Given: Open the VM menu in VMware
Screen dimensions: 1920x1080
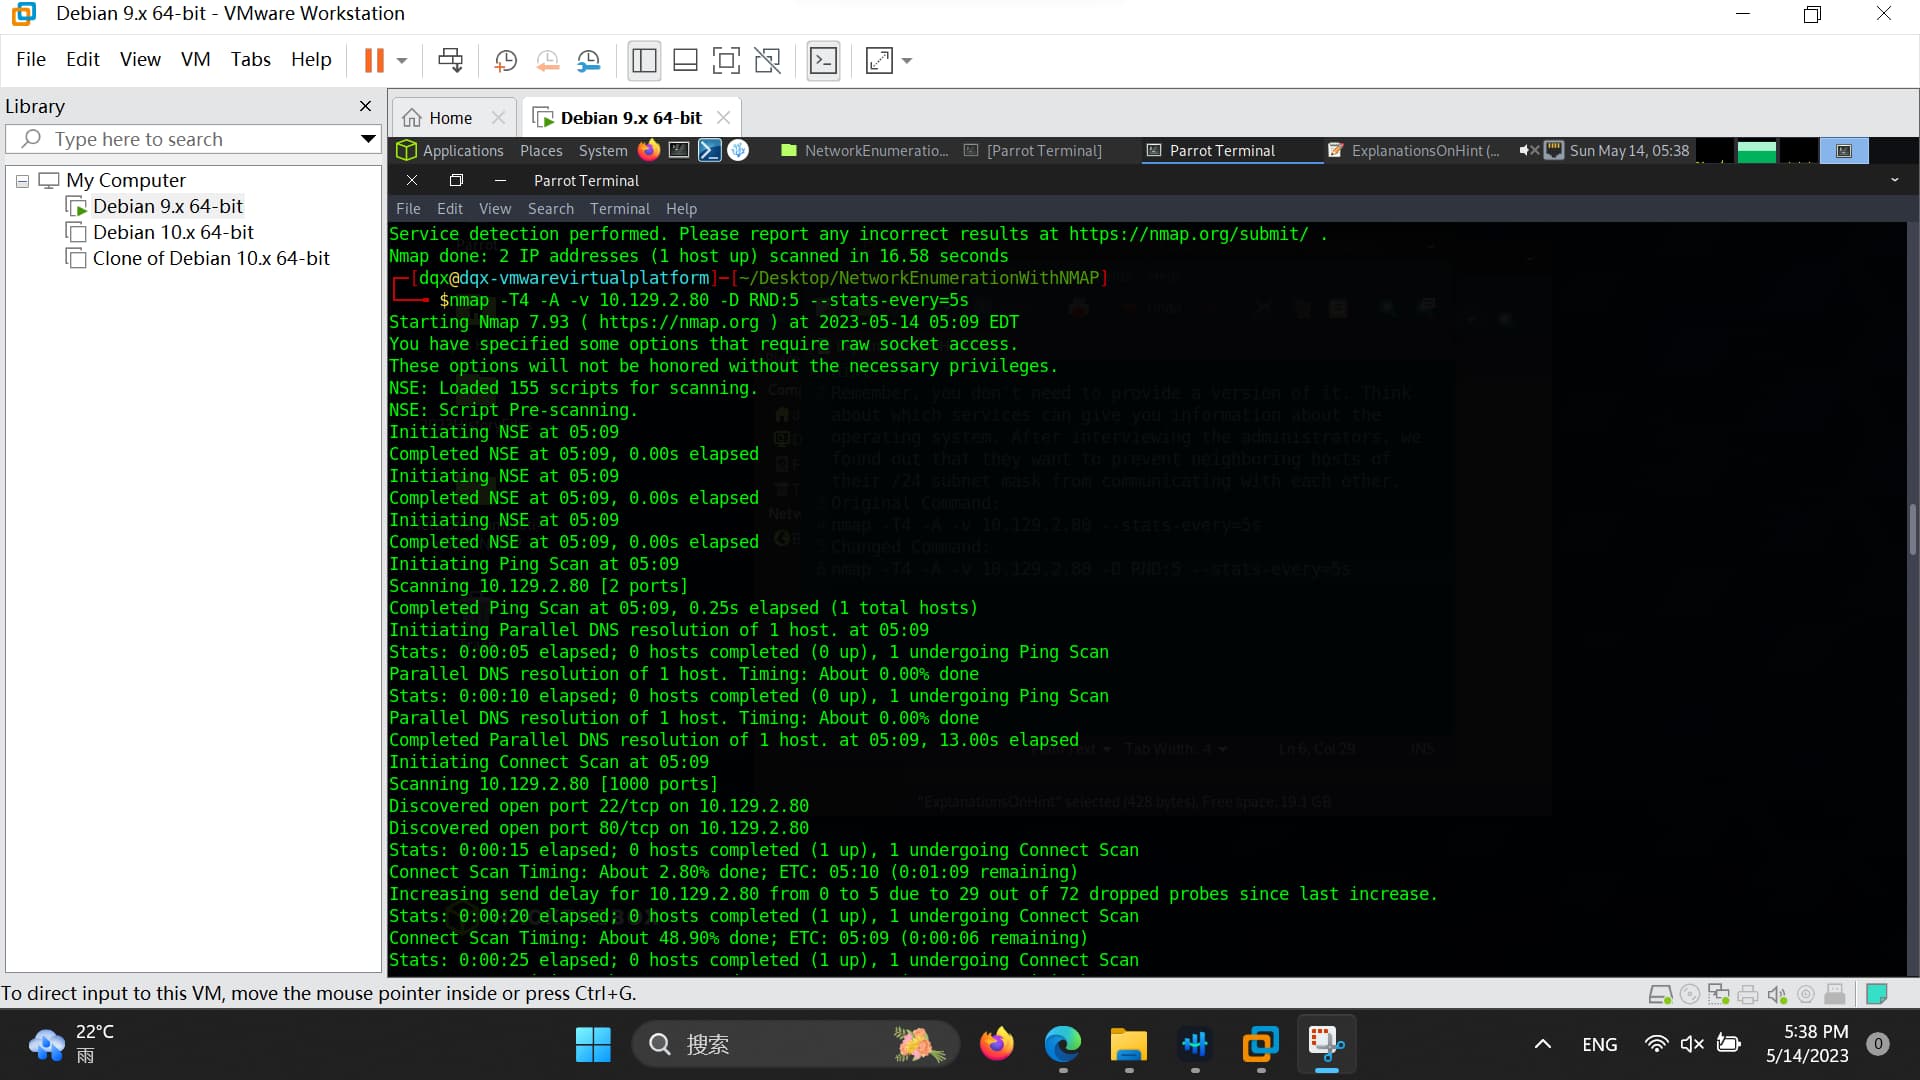Looking at the screenshot, I should (x=195, y=59).
